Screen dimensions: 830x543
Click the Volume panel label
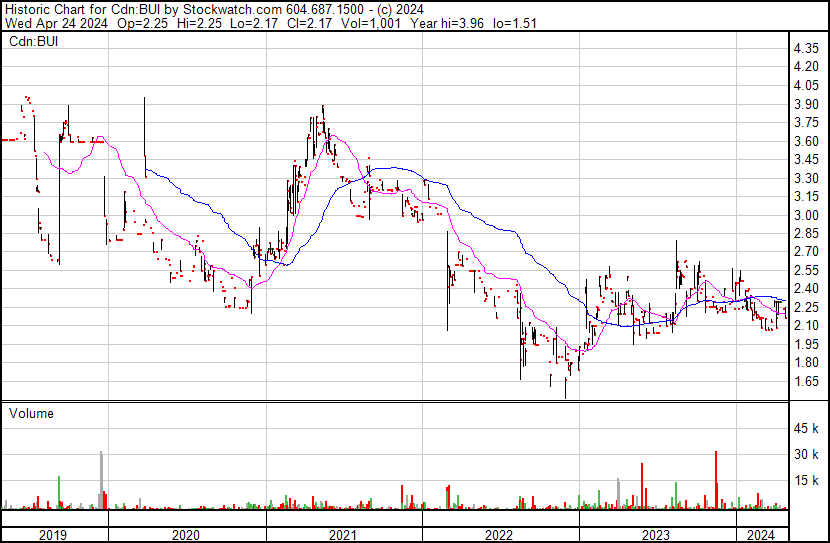click(x=31, y=413)
